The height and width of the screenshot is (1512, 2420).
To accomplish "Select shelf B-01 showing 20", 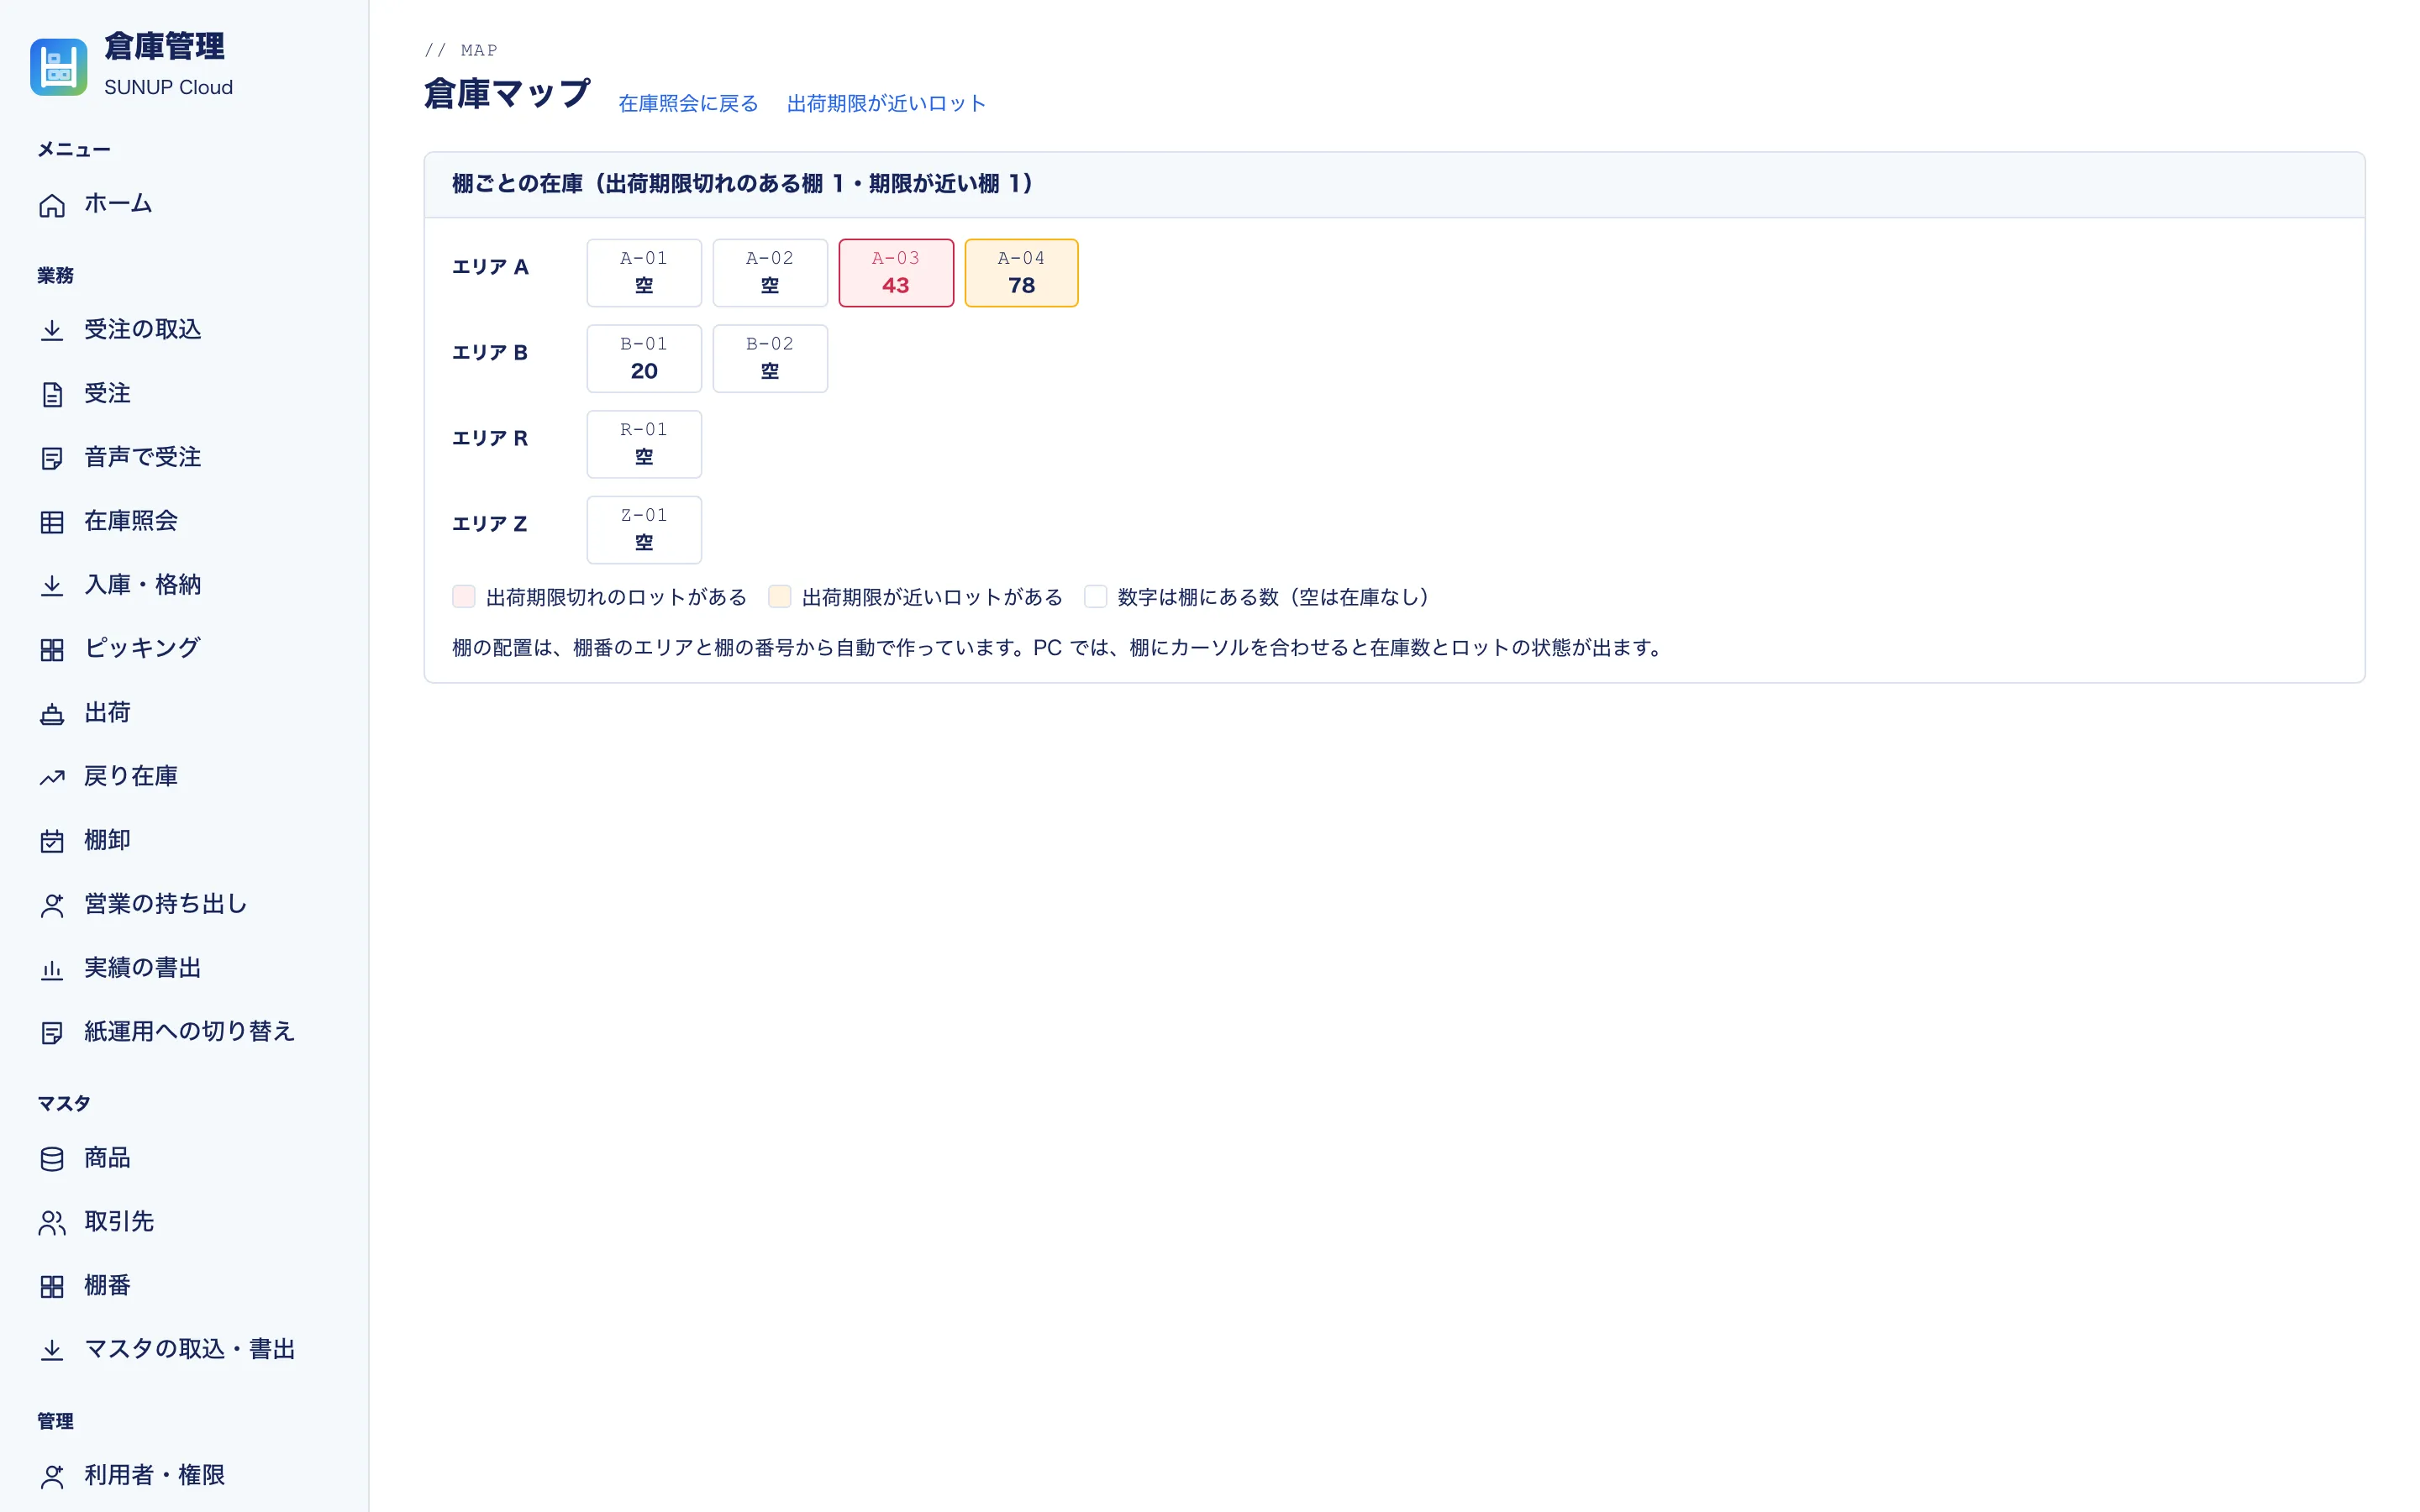I will (644, 359).
